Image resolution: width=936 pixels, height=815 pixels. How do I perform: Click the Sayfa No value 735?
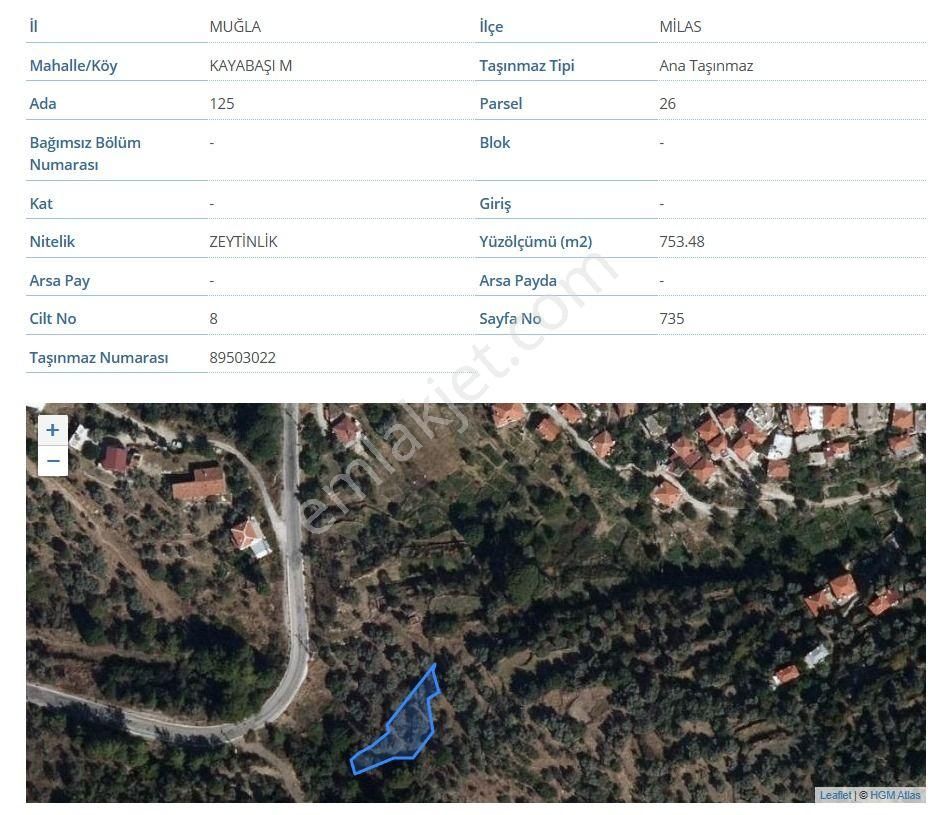pos(672,318)
